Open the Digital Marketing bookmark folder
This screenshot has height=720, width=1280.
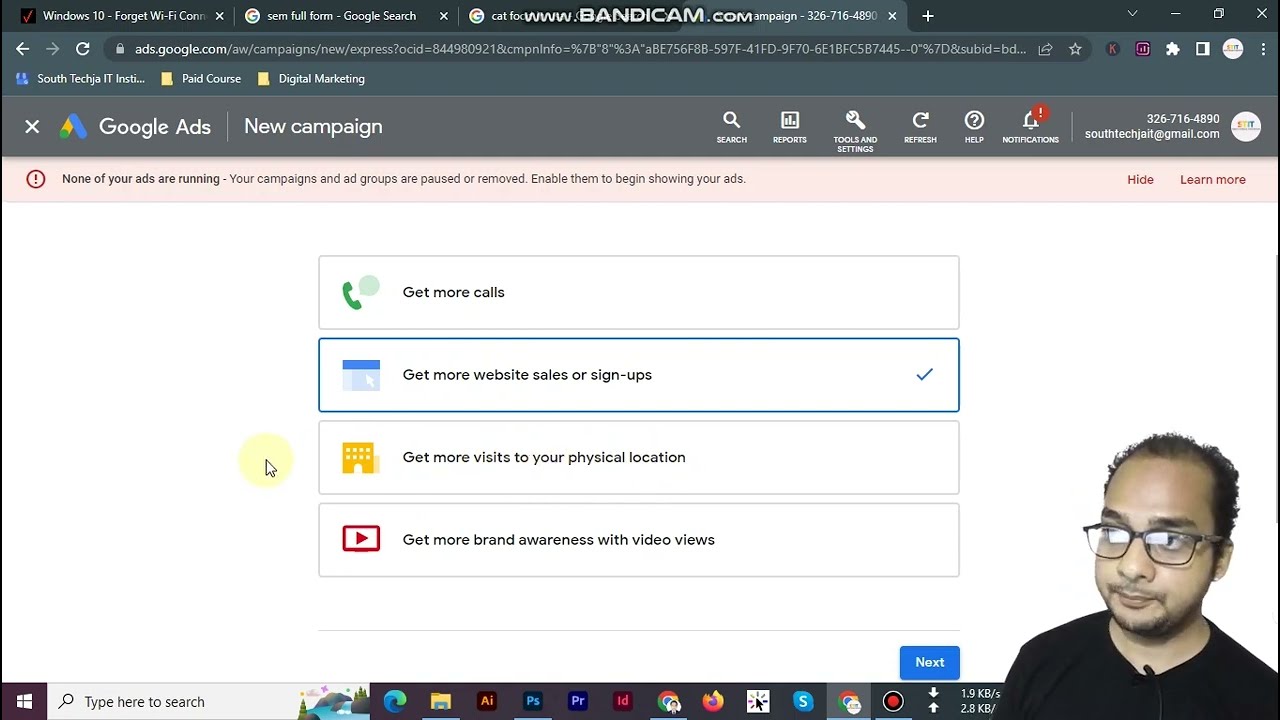pos(320,78)
